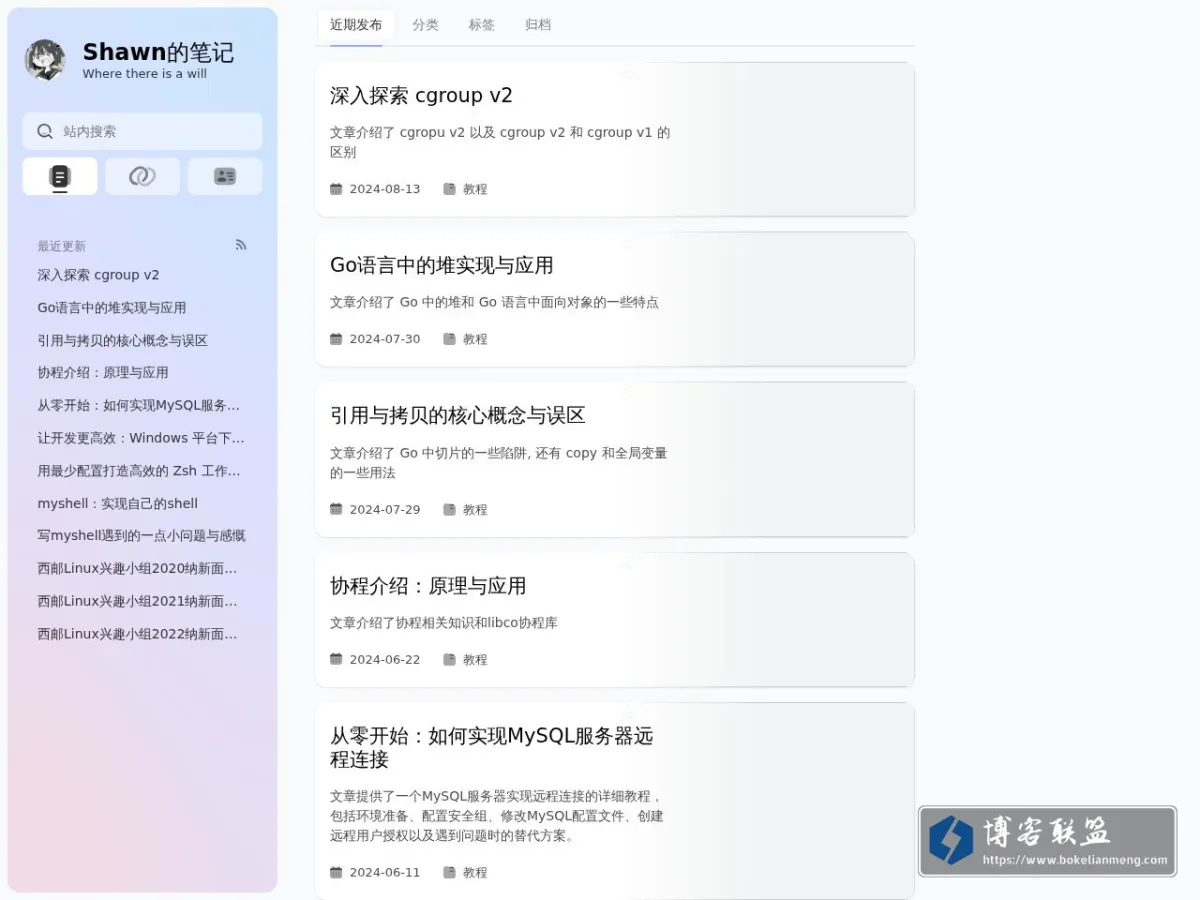Screen dimensions: 1200x900
Task: Open the articles list sidebar icon
Action: pyautogui.click(x=60, y=177)
